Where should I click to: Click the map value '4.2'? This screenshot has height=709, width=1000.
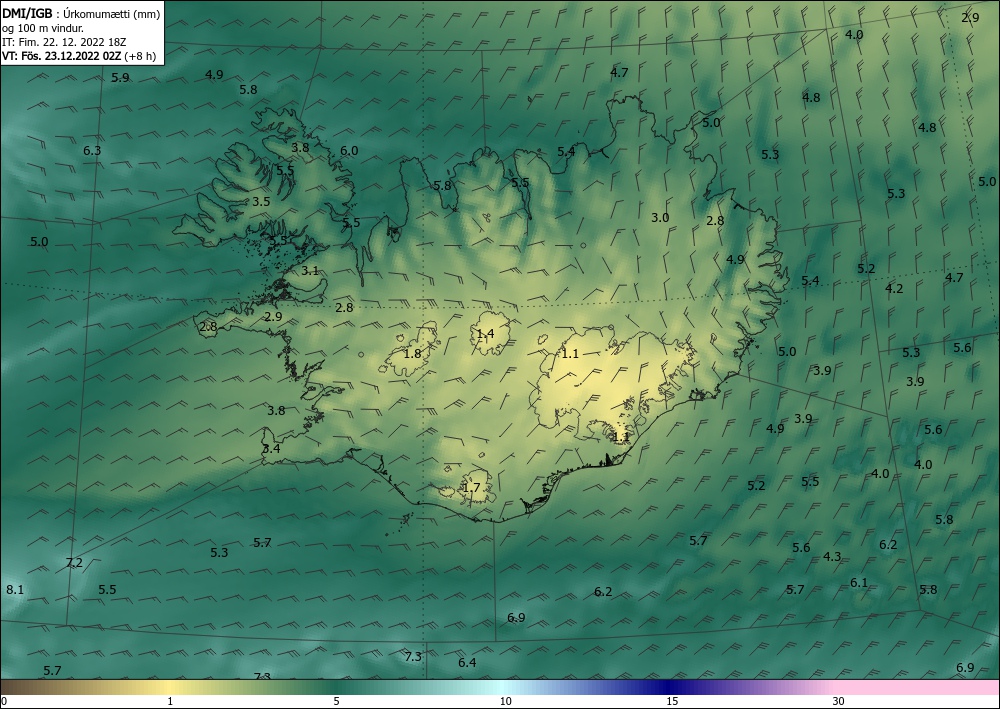pyautogui.click(x=894, y=288)
